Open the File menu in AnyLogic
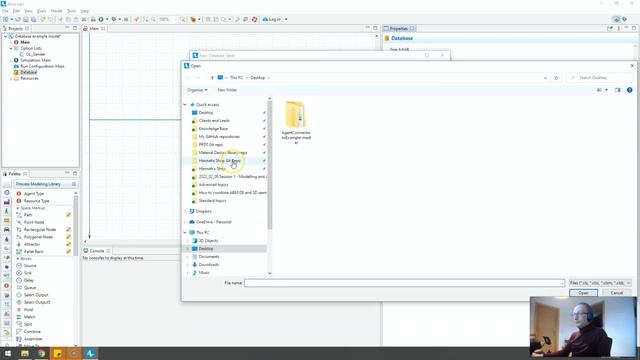The width and height of the screenshot is (640, 360). click(5, 11)
